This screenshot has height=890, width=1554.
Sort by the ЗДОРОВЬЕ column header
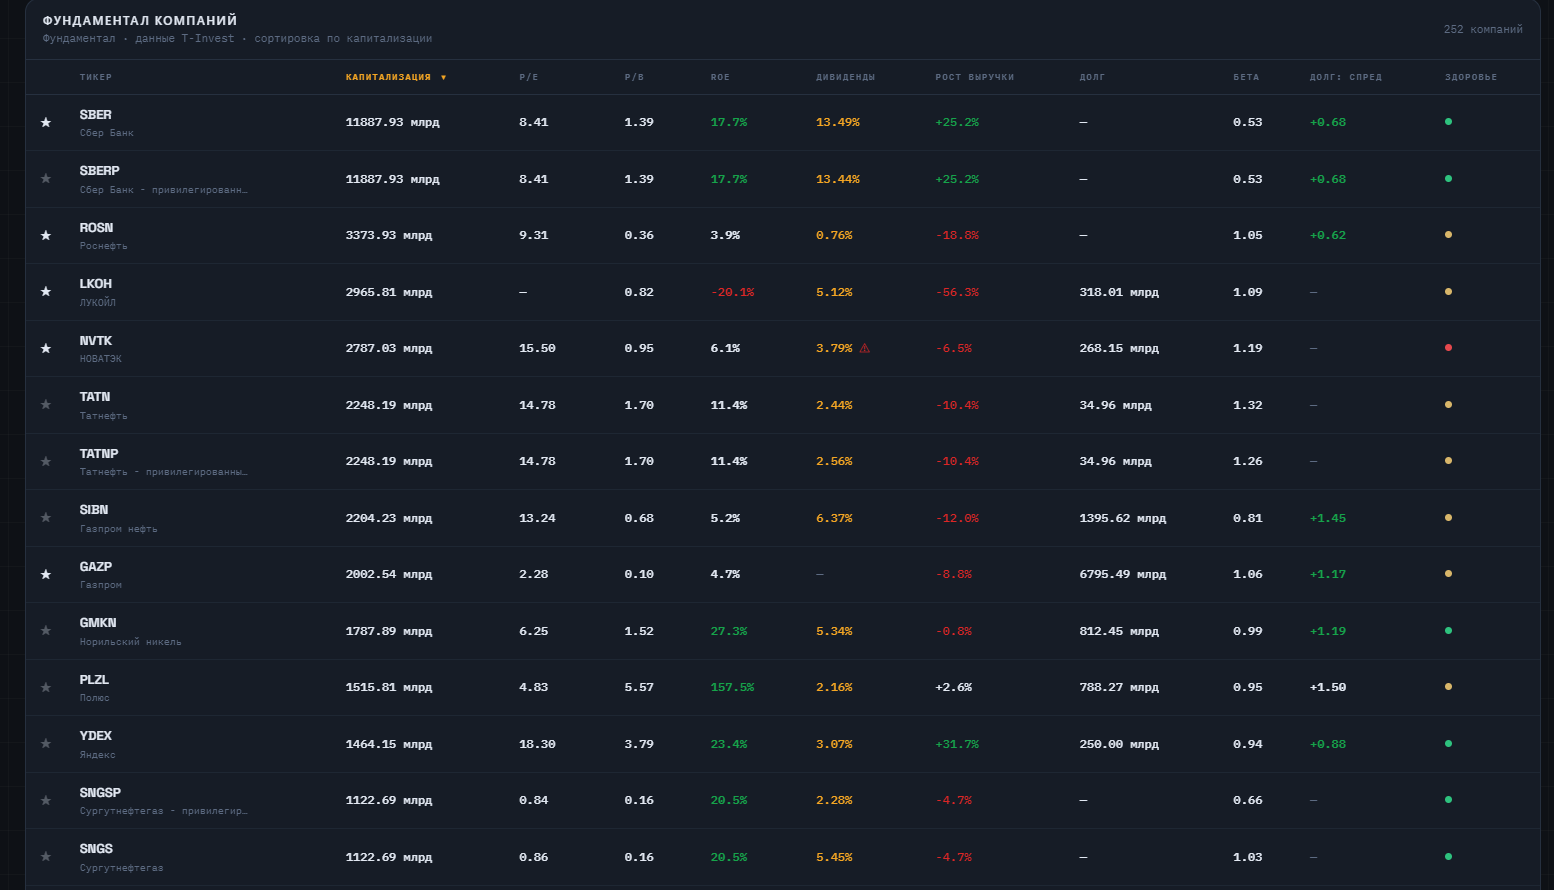pyautogui.click(x=1471, y=77)
